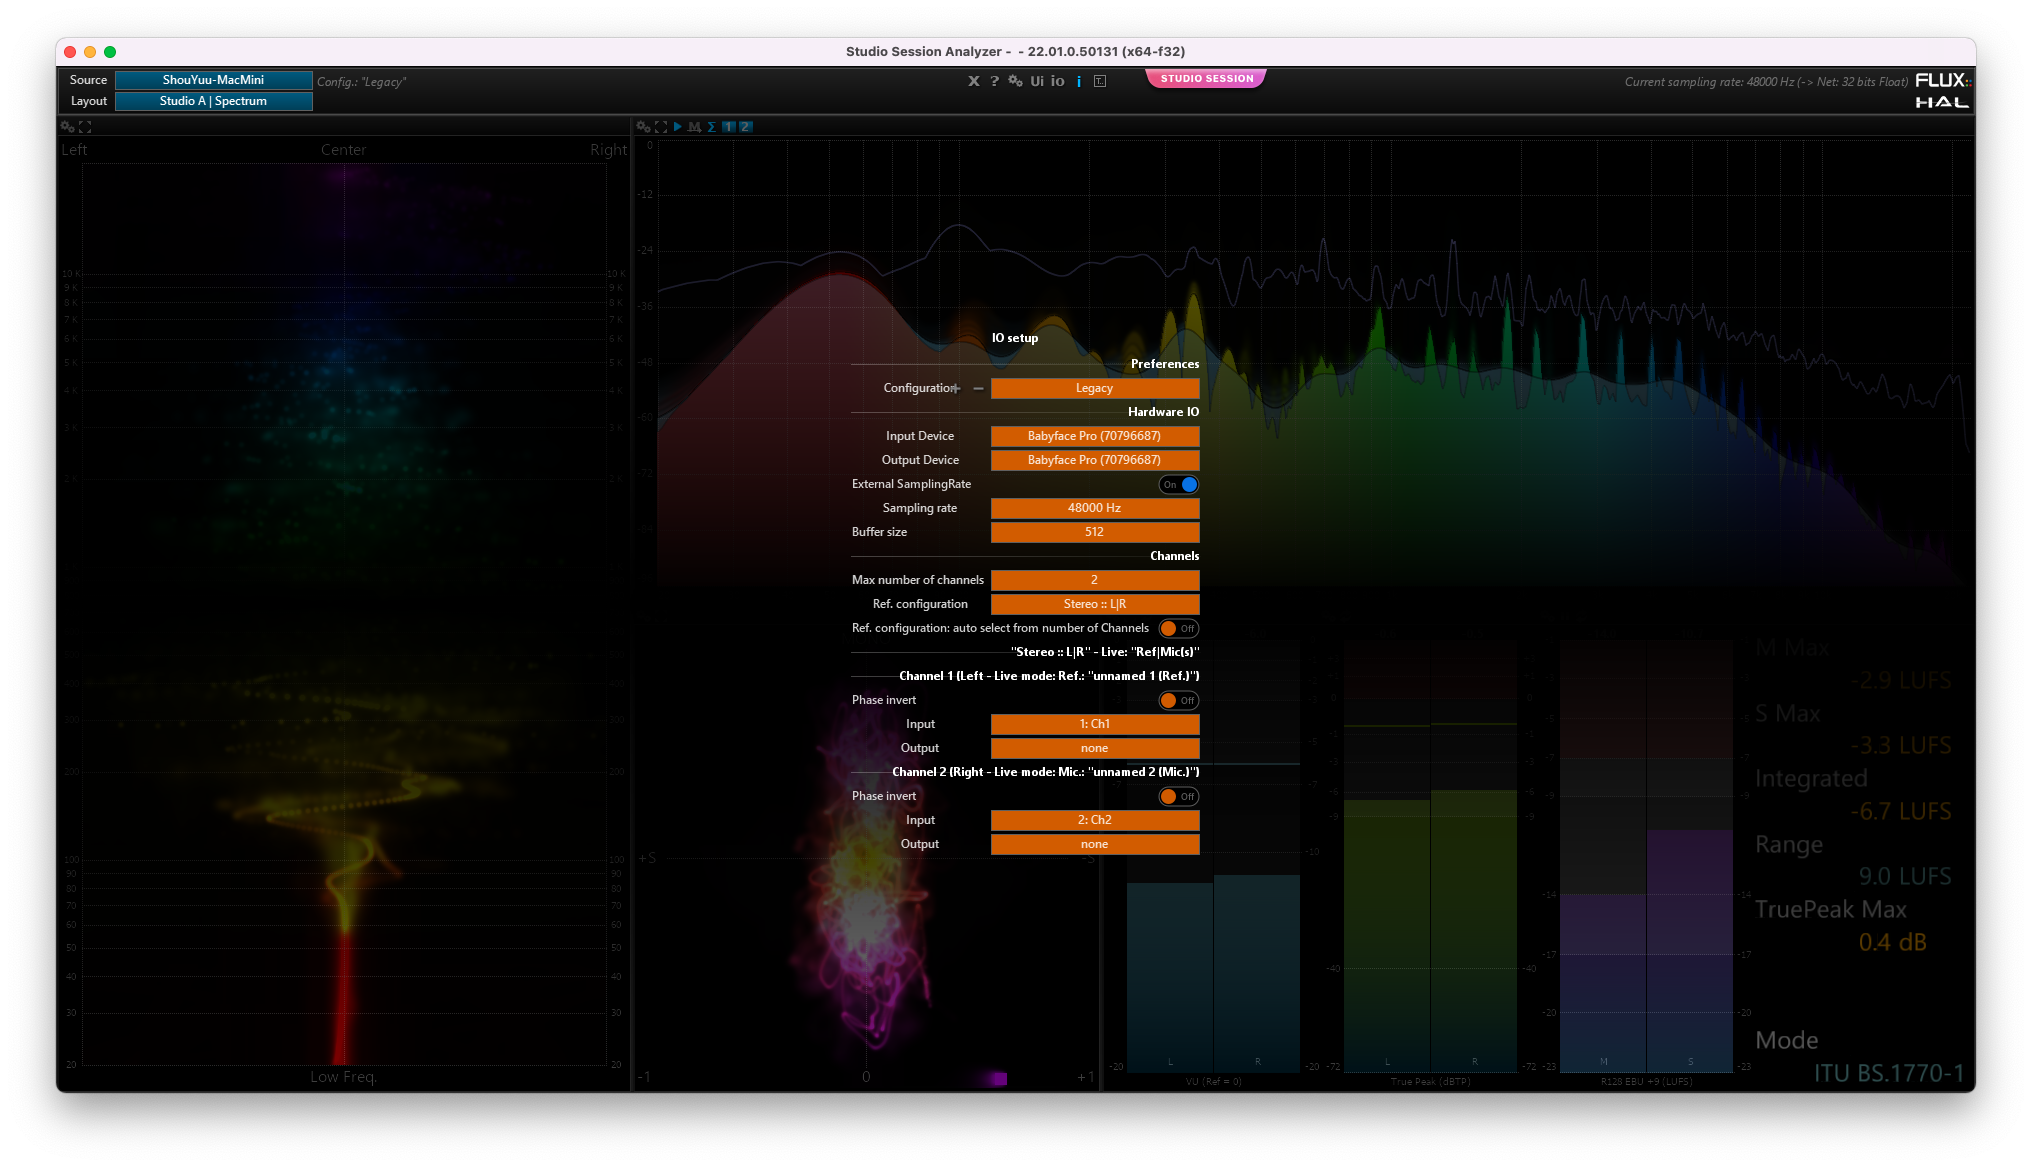Click Layout Studio A | Spectrum button
Screen dimensions: 2032x1167
click(x=213, y=101)
